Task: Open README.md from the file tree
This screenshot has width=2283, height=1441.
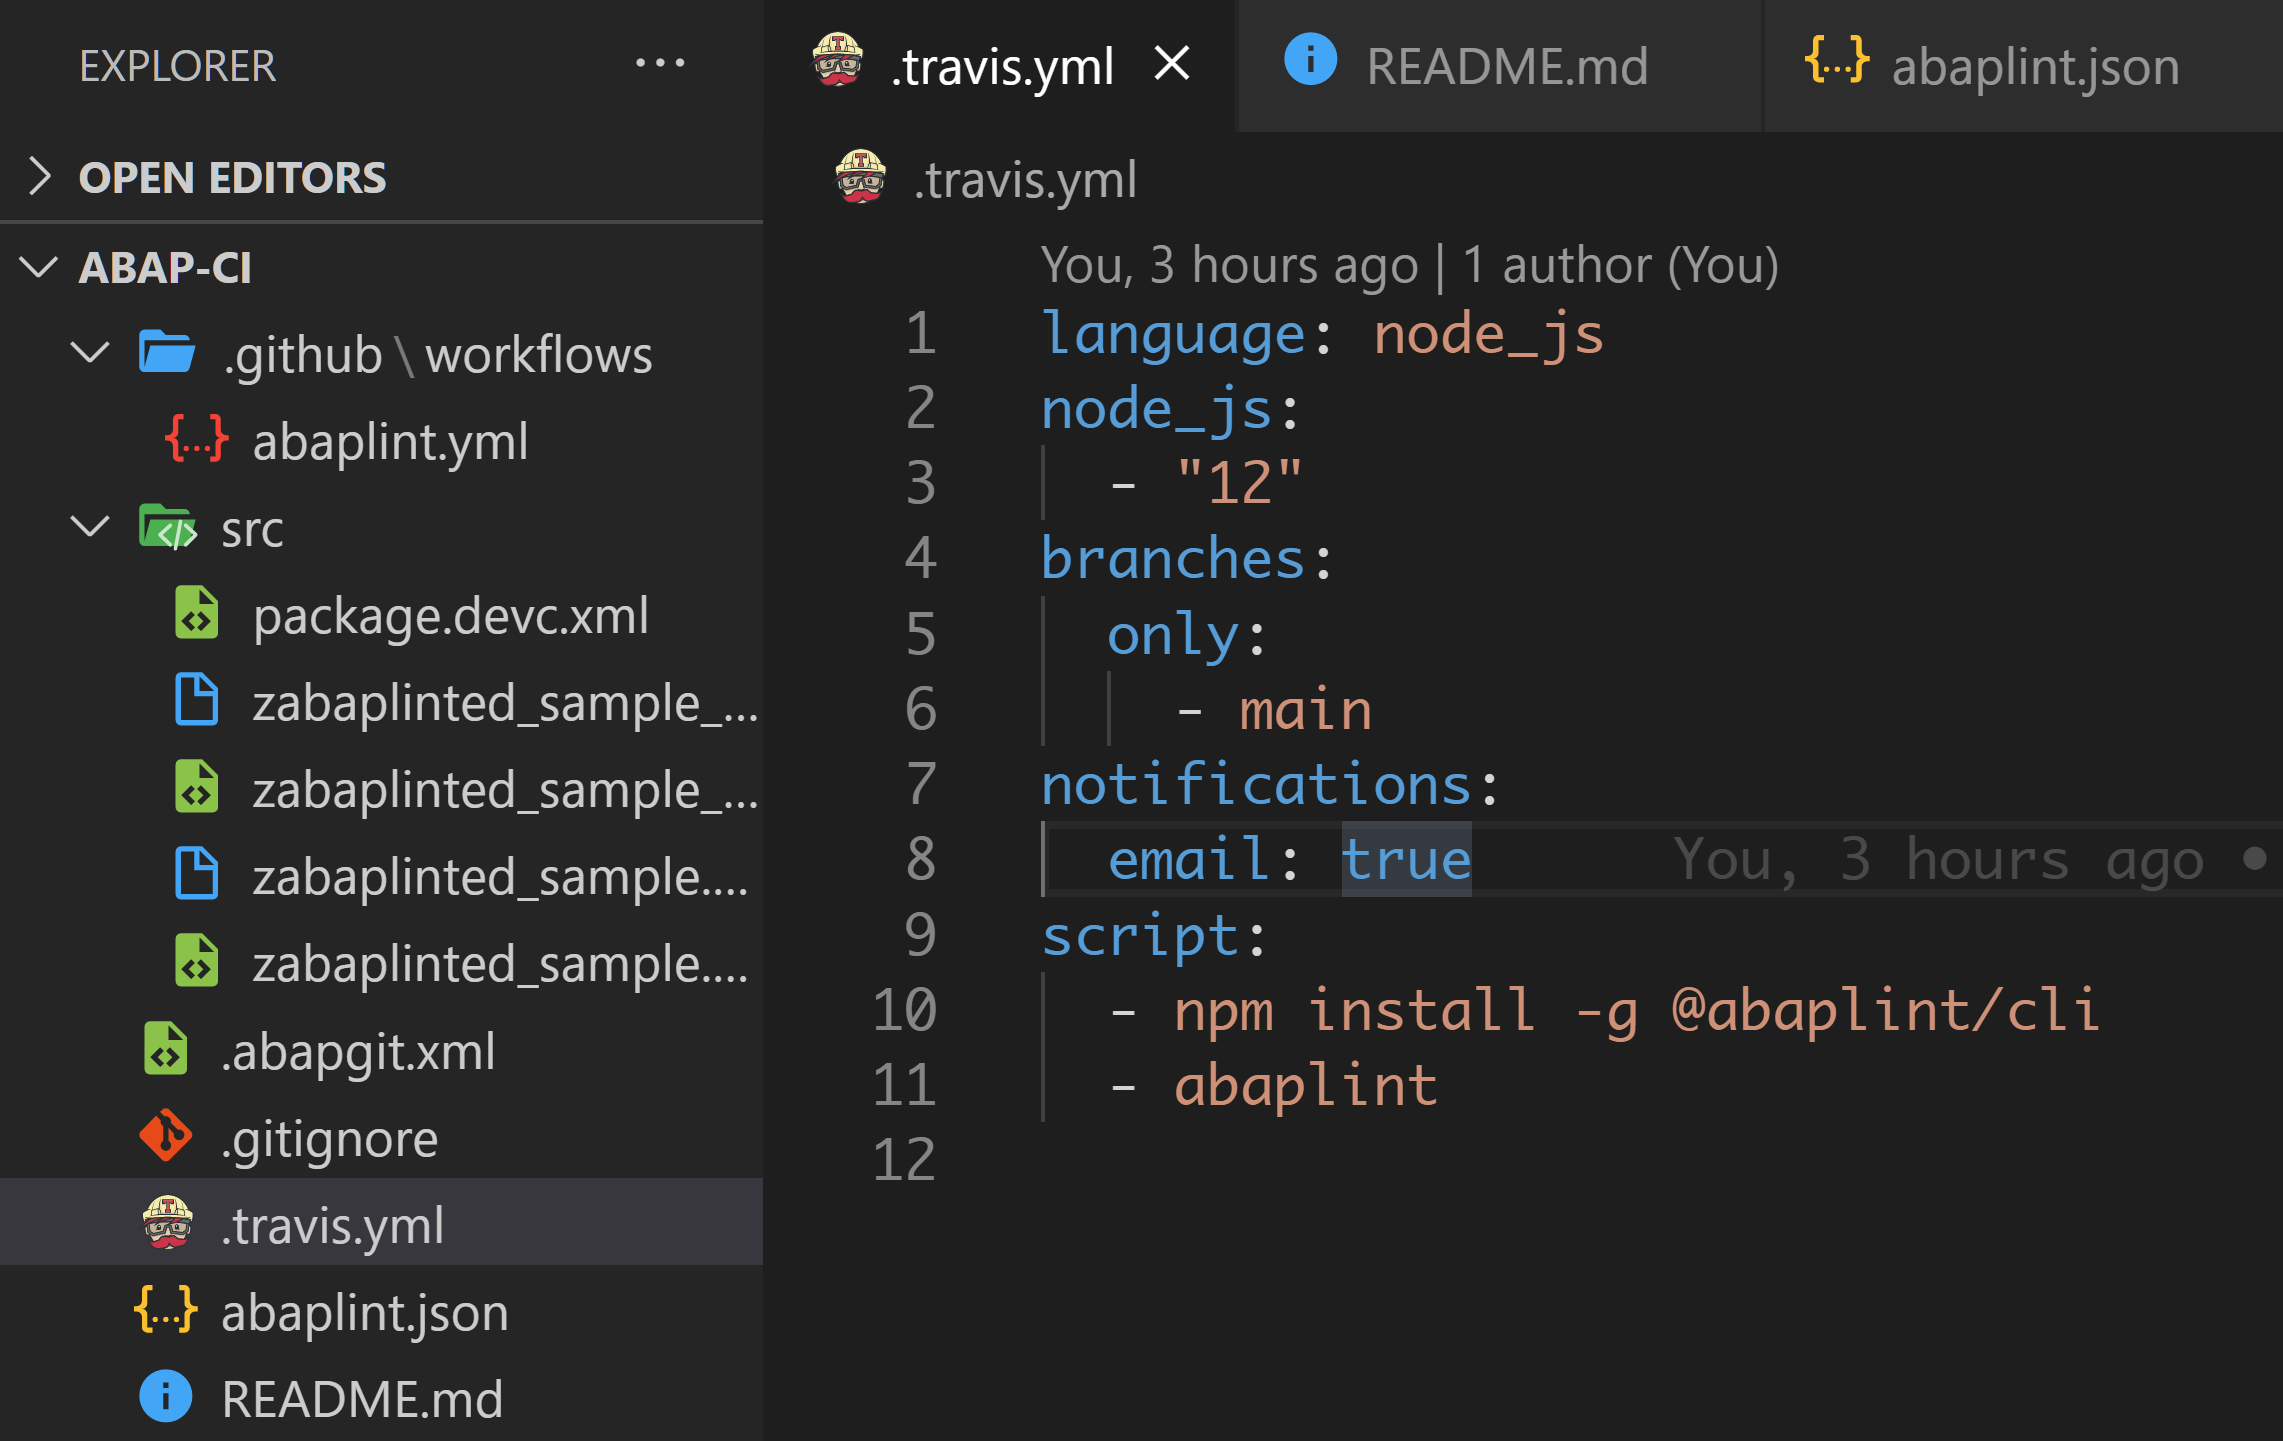Action: [x=361, y=1398]
